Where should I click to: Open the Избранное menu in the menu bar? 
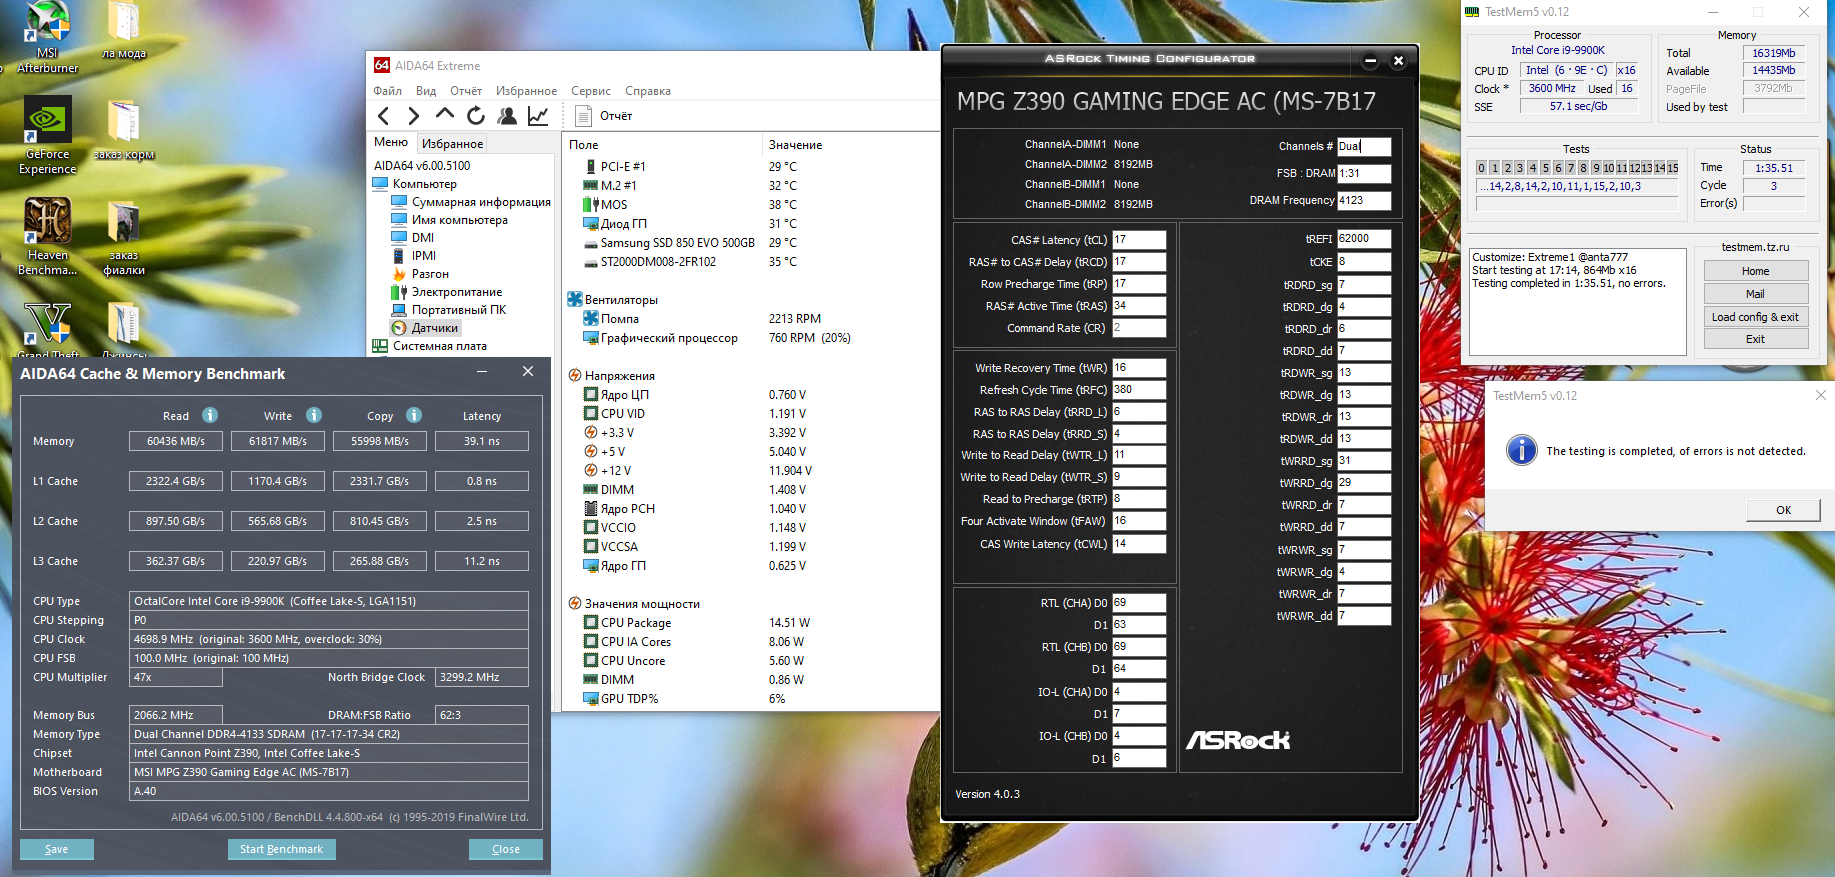pos(527,91)
